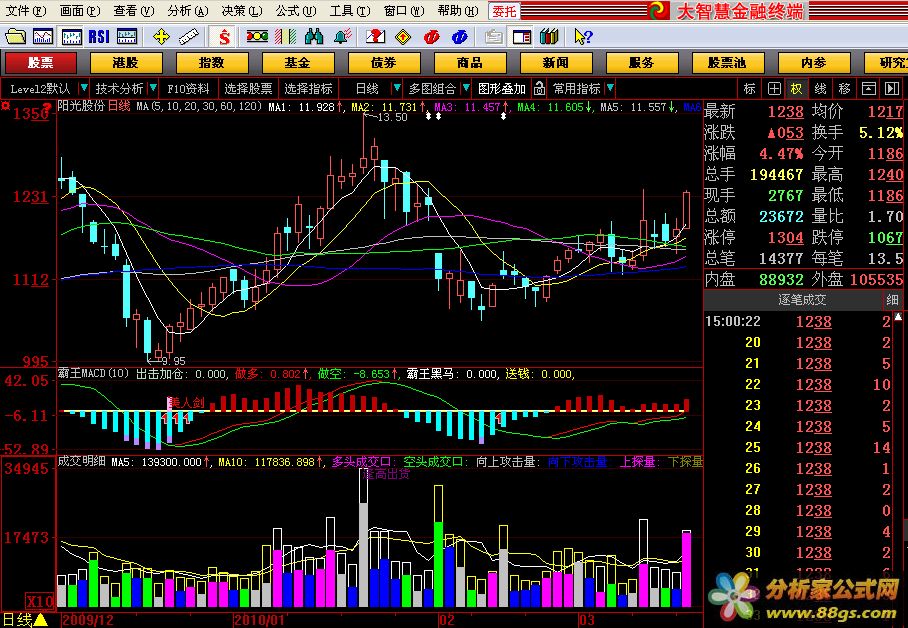The width and height of the screenshot is (908, 628).
Task: Click the blue circular logo icon
Action: (x=460, y=37)
